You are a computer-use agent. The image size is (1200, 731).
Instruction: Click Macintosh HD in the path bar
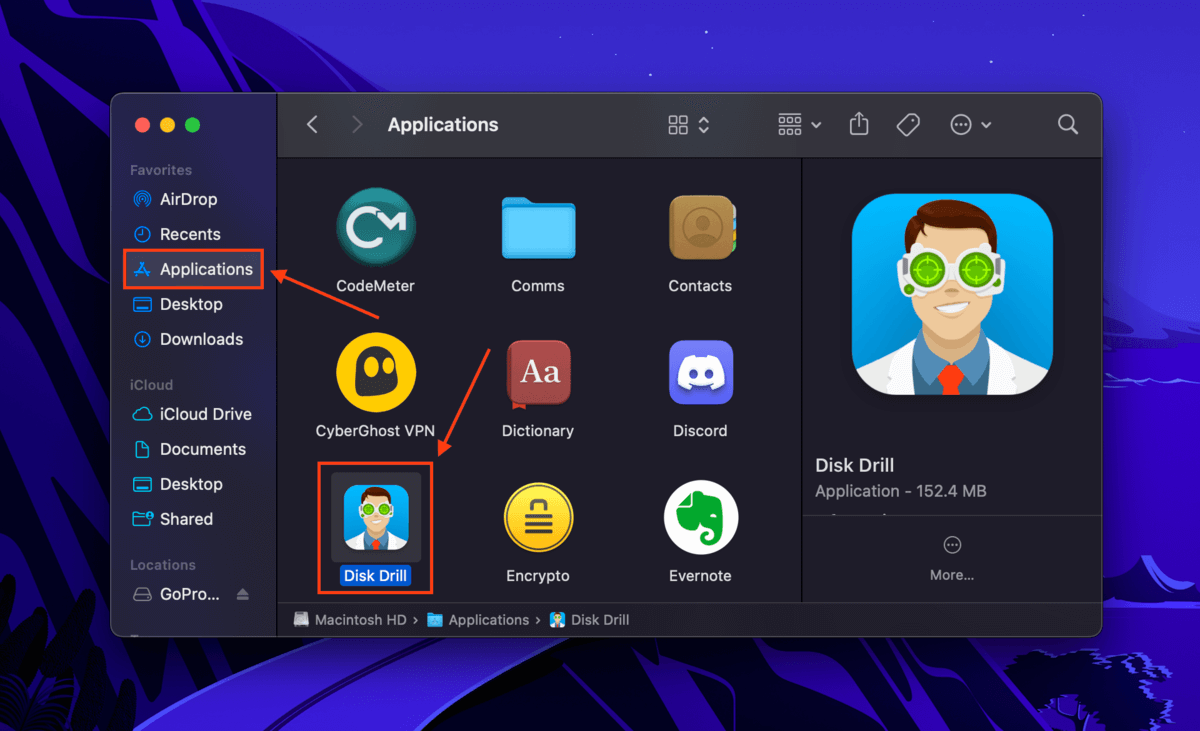pos(350,620)
